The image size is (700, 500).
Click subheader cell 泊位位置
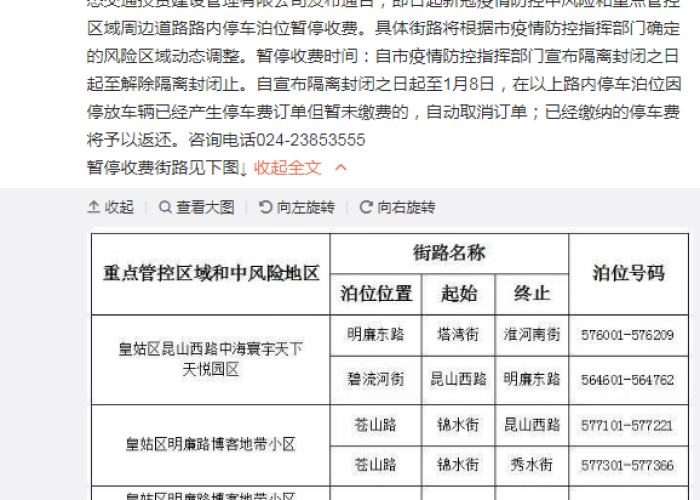coord(376,294)
